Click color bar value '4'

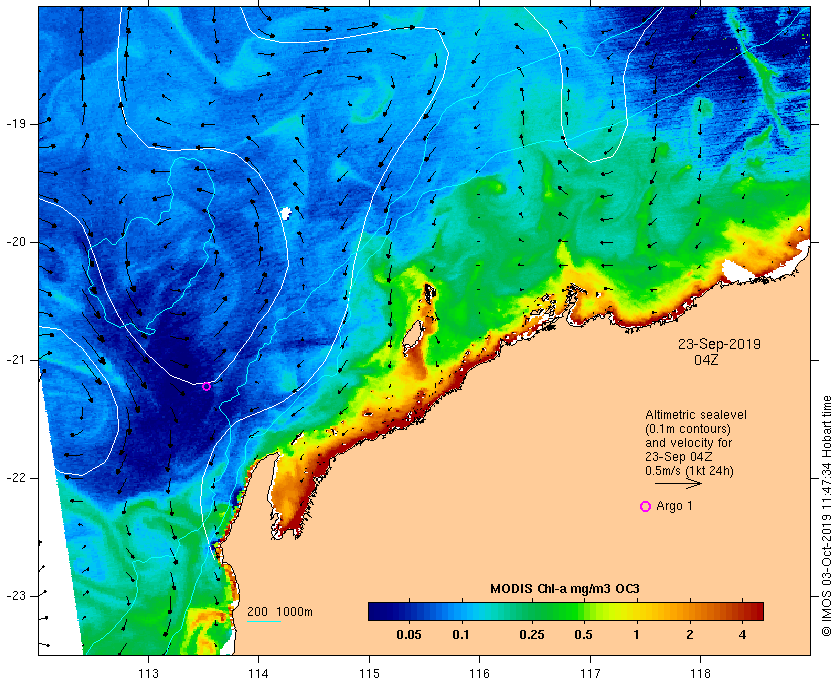[742, 635]
